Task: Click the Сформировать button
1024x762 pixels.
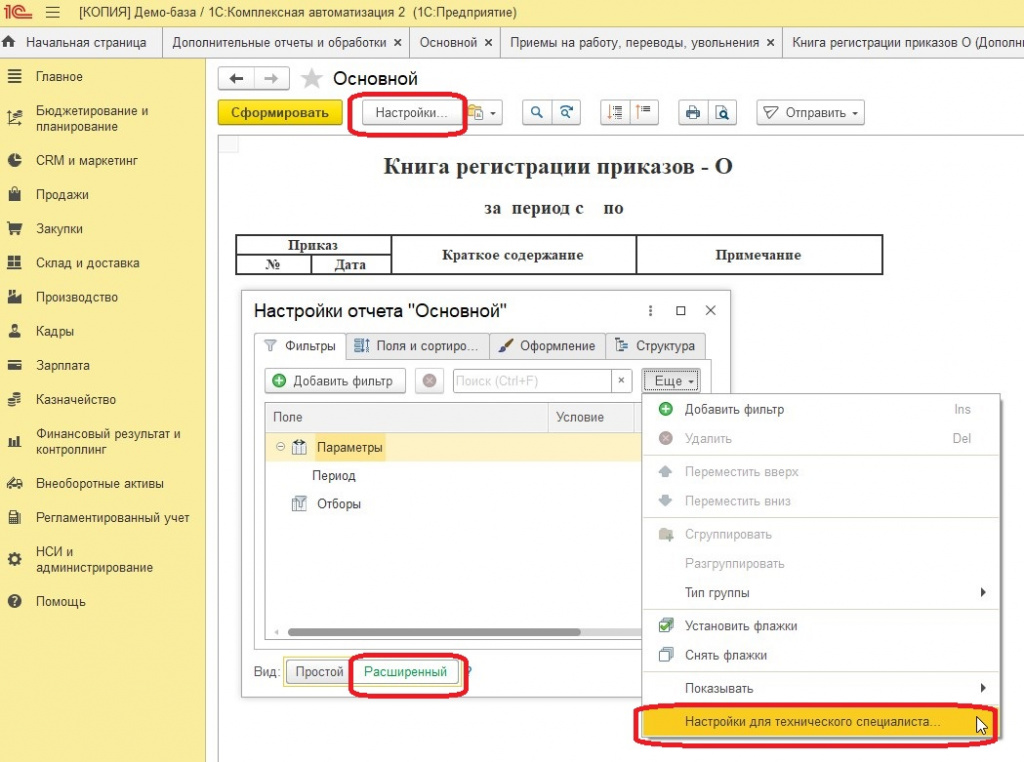Action: point(280,113)
